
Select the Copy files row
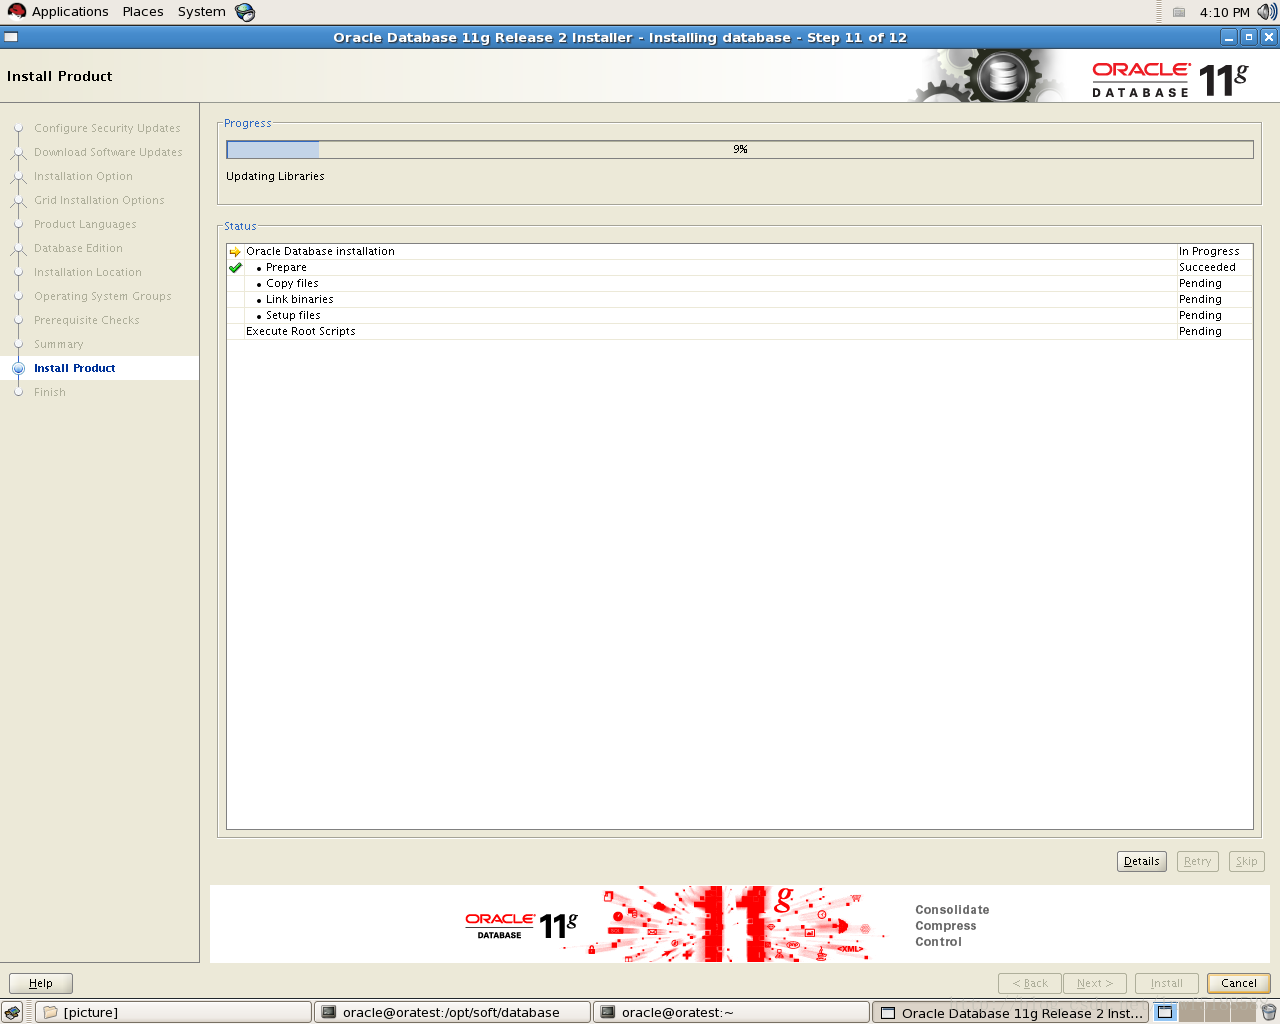(739, 283)
